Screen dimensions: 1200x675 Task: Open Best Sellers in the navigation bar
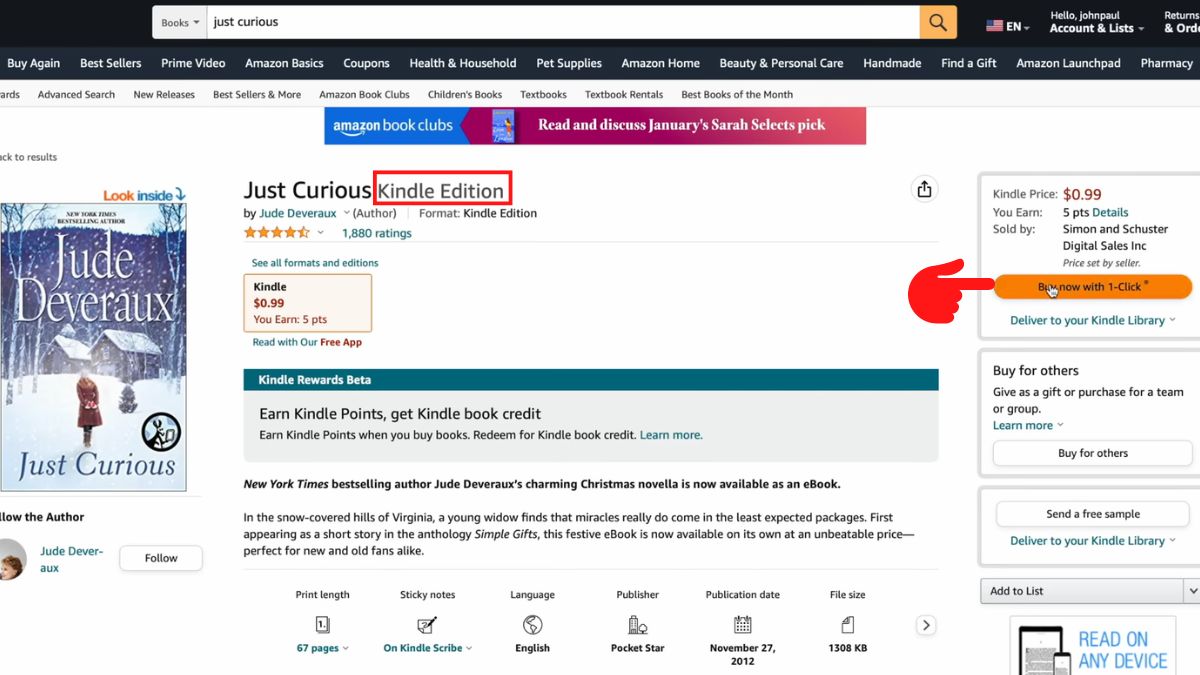[x=111, y=63]
